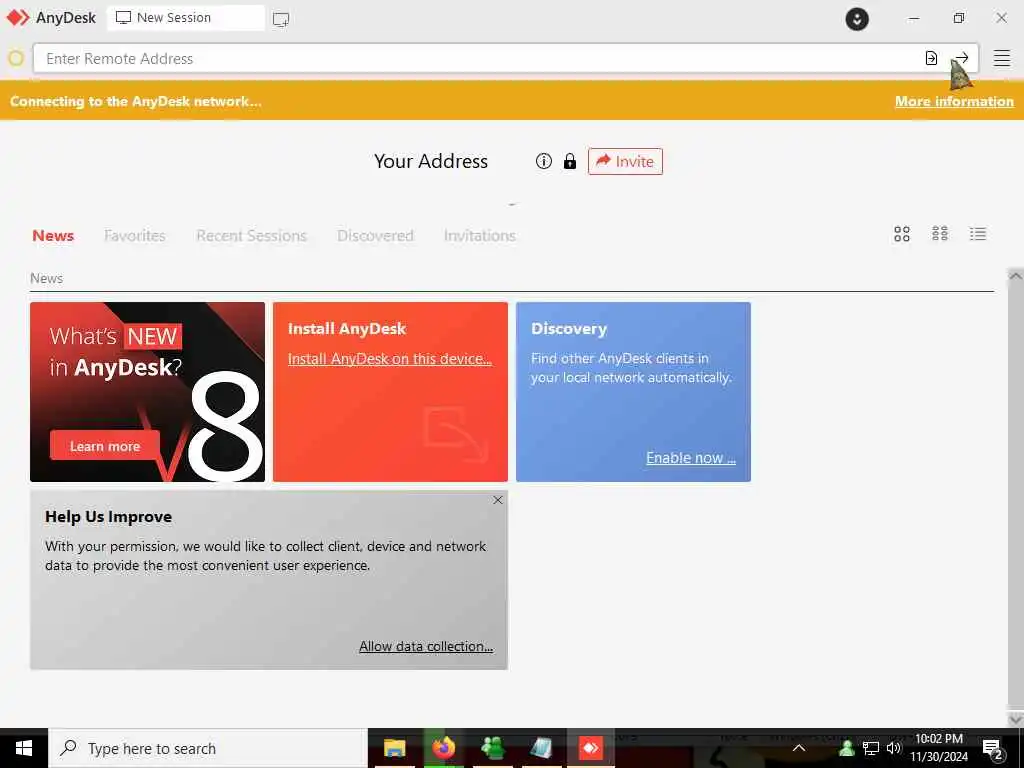Open the notification center icon
Image resolution: width=1024 pixels, height=768 pixels.
point(993,749)
